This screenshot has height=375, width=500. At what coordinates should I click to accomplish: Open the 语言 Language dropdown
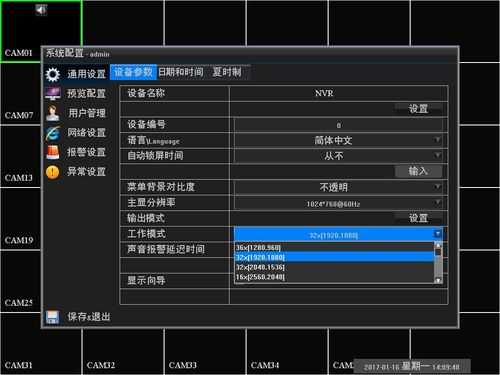pyautogui.click(x=338, y=140)
